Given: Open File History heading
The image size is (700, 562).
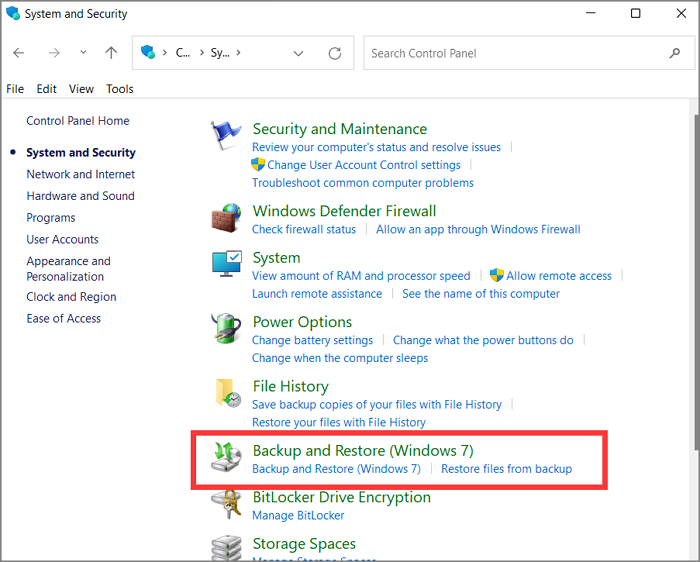Looking at the screenshot, I should click(x=291, y=387).
